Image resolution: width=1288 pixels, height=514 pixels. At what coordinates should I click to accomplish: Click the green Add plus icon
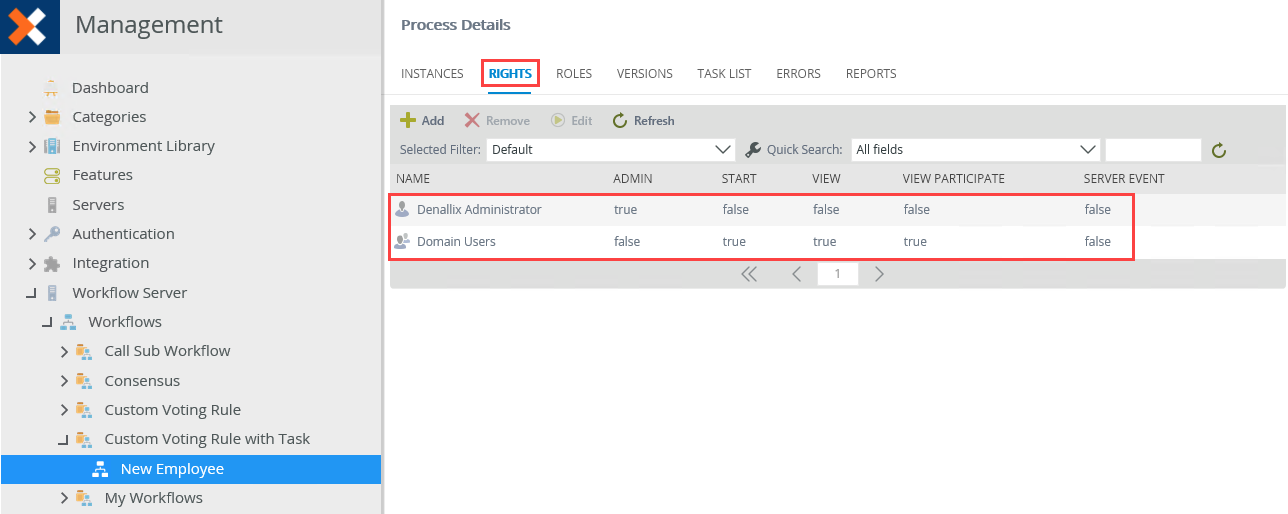pos(408,120)
